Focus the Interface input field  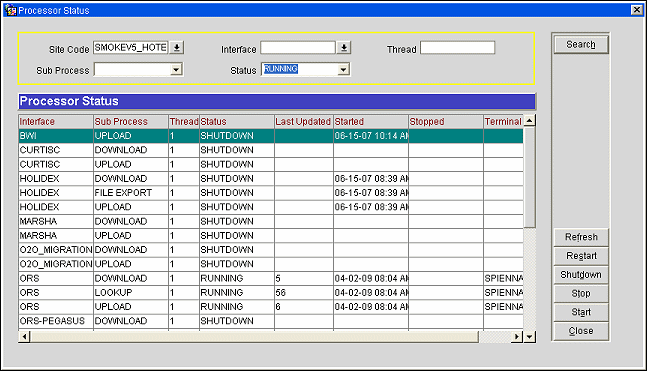[298, 47]
